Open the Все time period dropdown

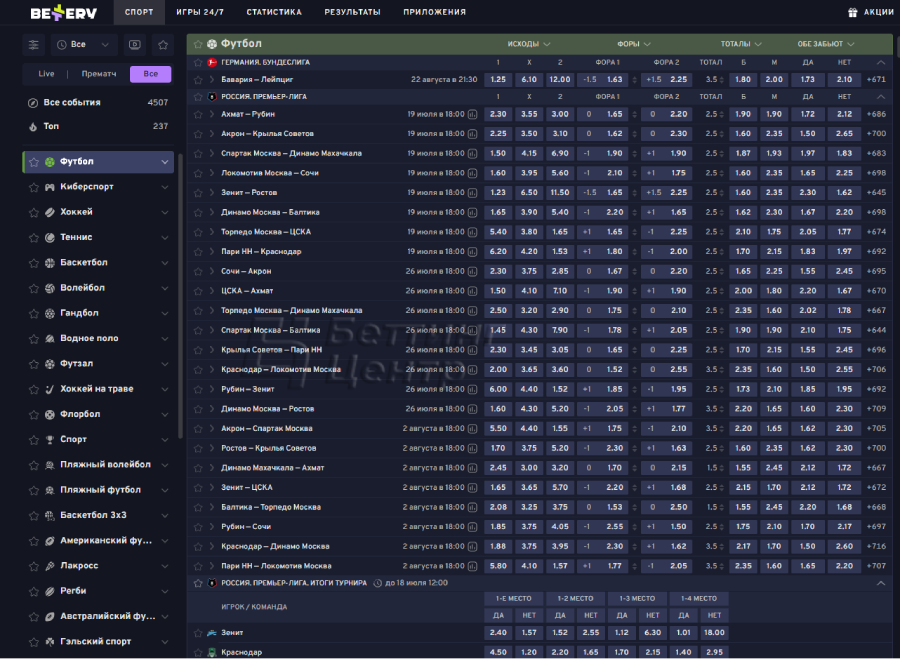(84, 45)
